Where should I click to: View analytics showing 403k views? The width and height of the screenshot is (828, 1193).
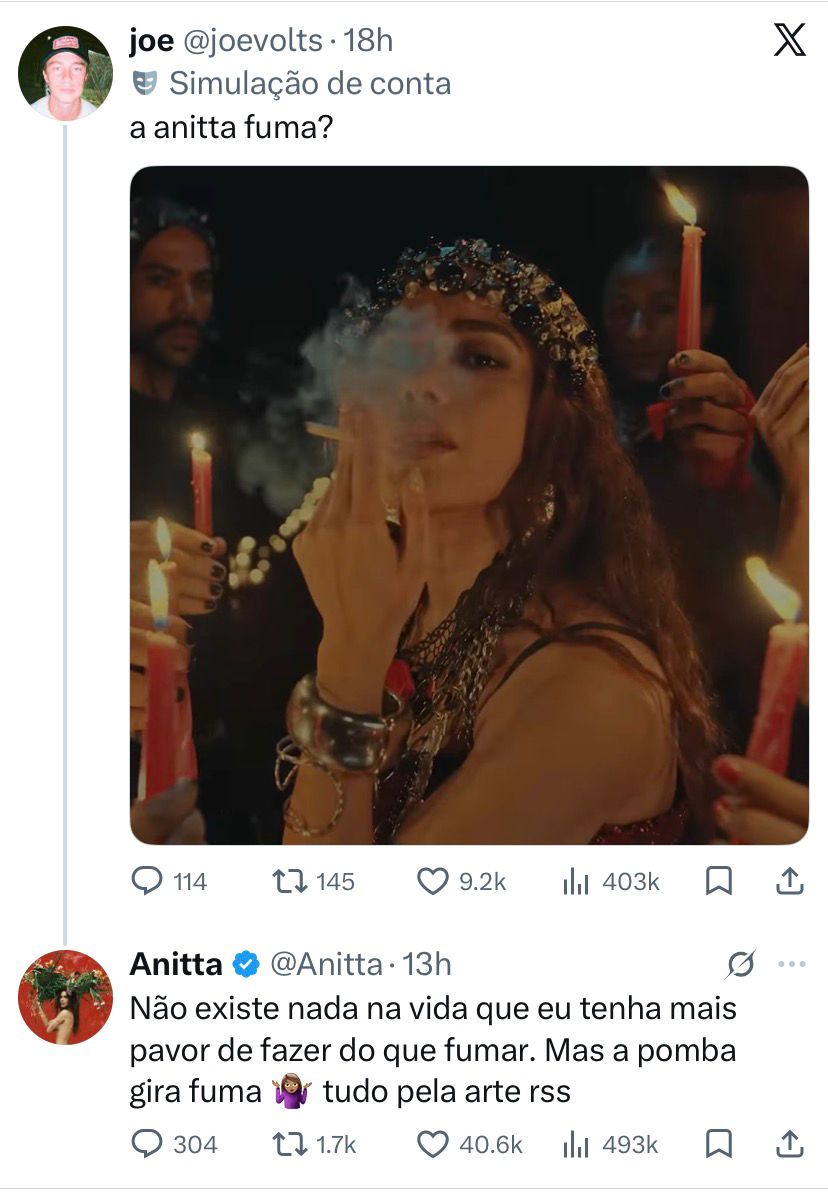(576, 881)
